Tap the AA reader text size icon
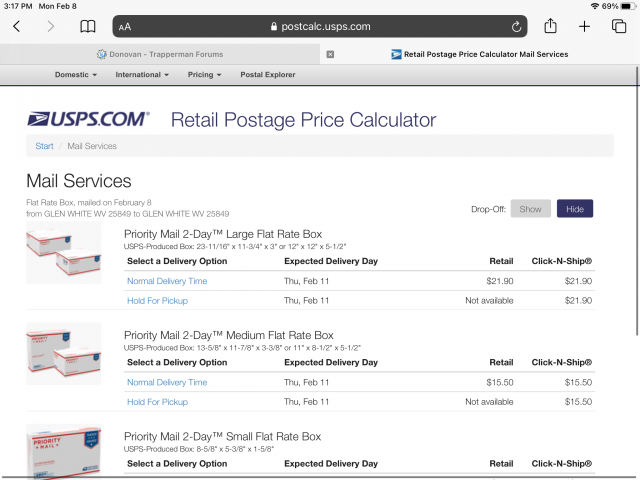This screenshot has height=480, width=640. point(124,27)
